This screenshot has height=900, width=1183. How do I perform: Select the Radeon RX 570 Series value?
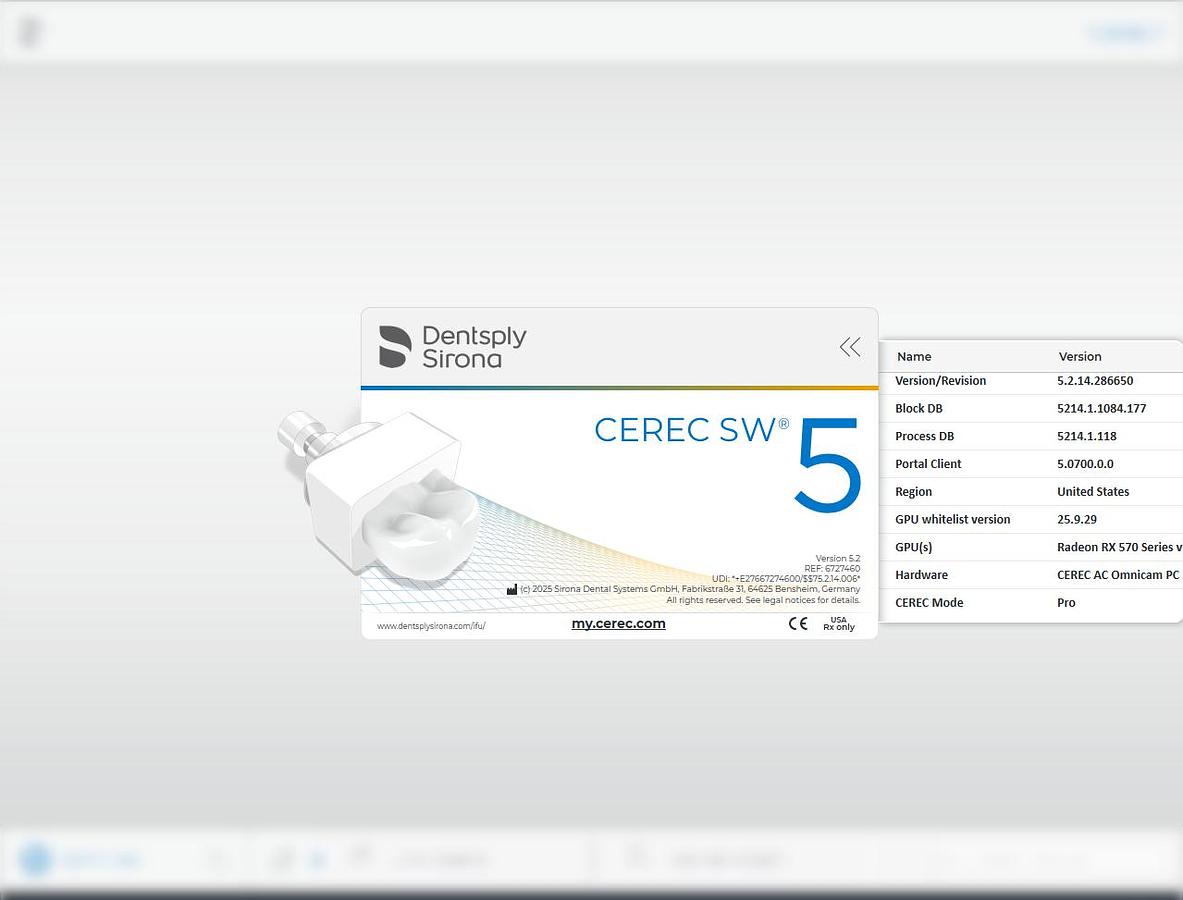point(1120,548)
